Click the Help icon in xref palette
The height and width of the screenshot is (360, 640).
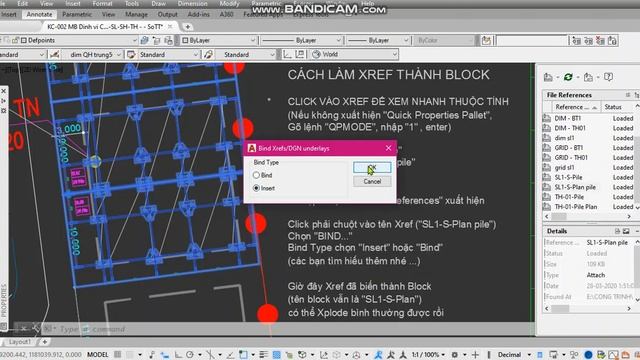point(608,77)
